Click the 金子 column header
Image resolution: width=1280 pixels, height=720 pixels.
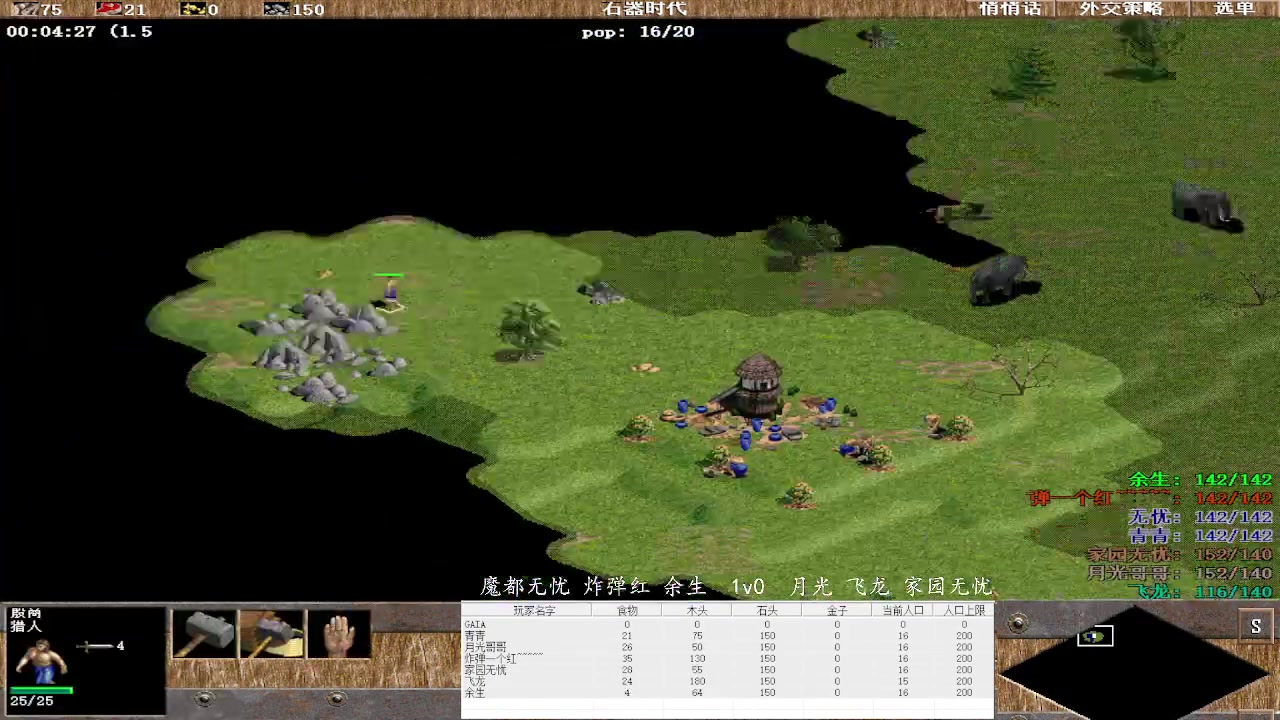pyautogui.click(x=837, y=610)
